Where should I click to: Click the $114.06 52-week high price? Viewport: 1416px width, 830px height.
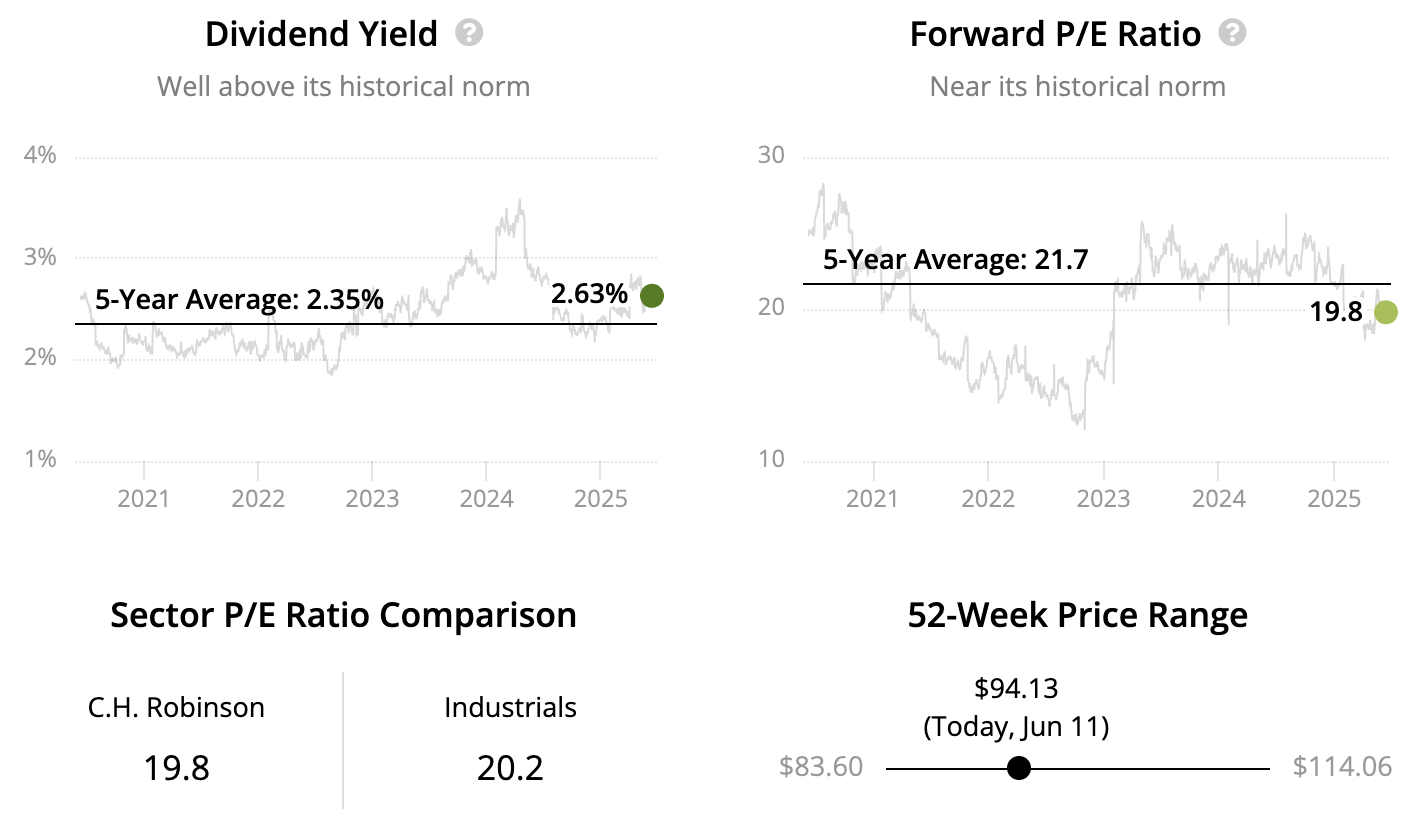[1342, 767]
